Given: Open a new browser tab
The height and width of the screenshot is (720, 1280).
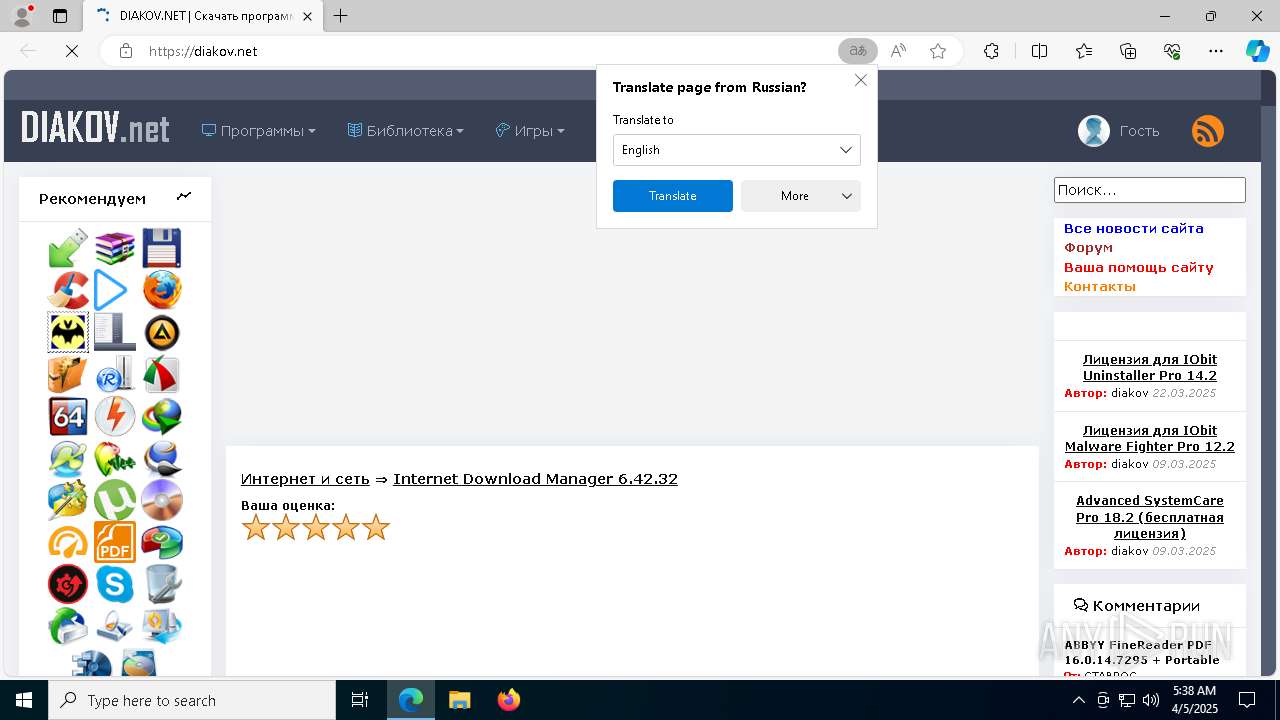Looking at the screenshot, I should (341, 16).
